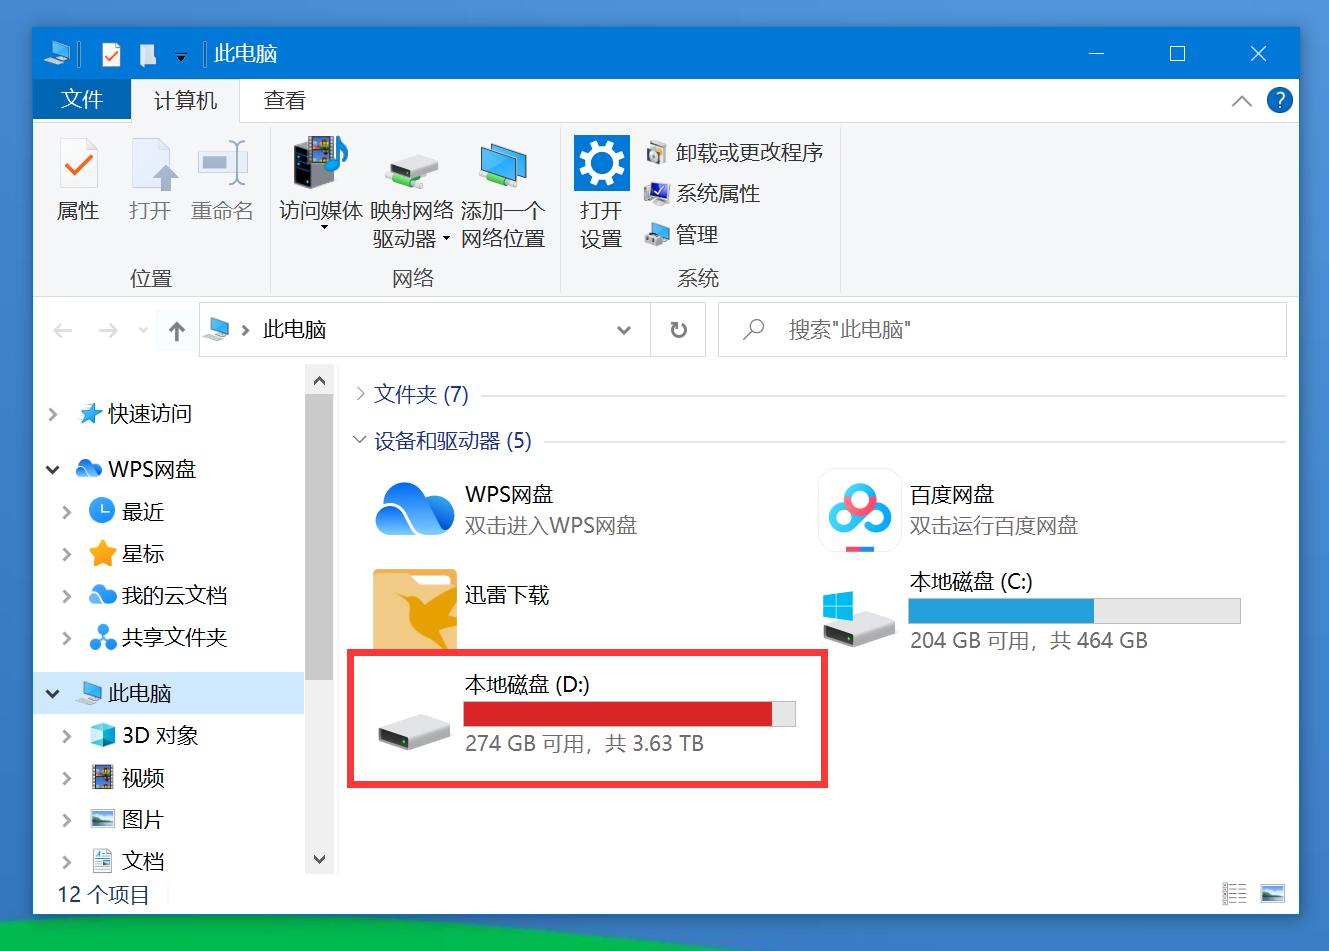Open the address bar history dropdown

624,329
